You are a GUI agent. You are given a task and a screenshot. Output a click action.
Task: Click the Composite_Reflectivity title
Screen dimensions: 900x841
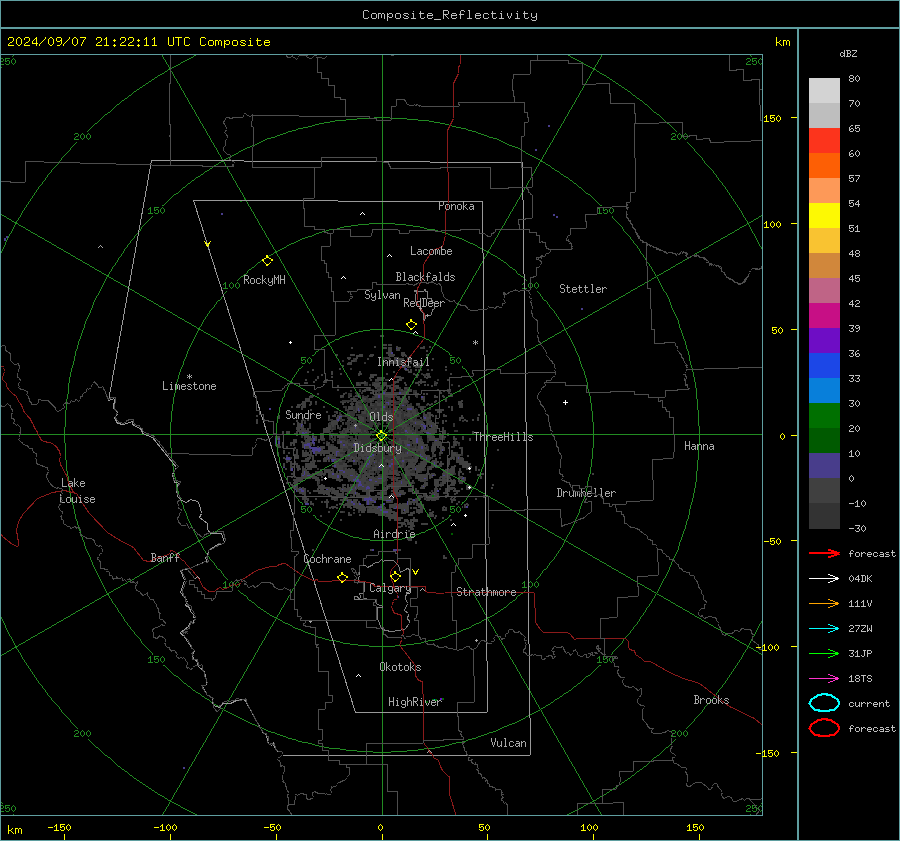click(x=450, y=15)
